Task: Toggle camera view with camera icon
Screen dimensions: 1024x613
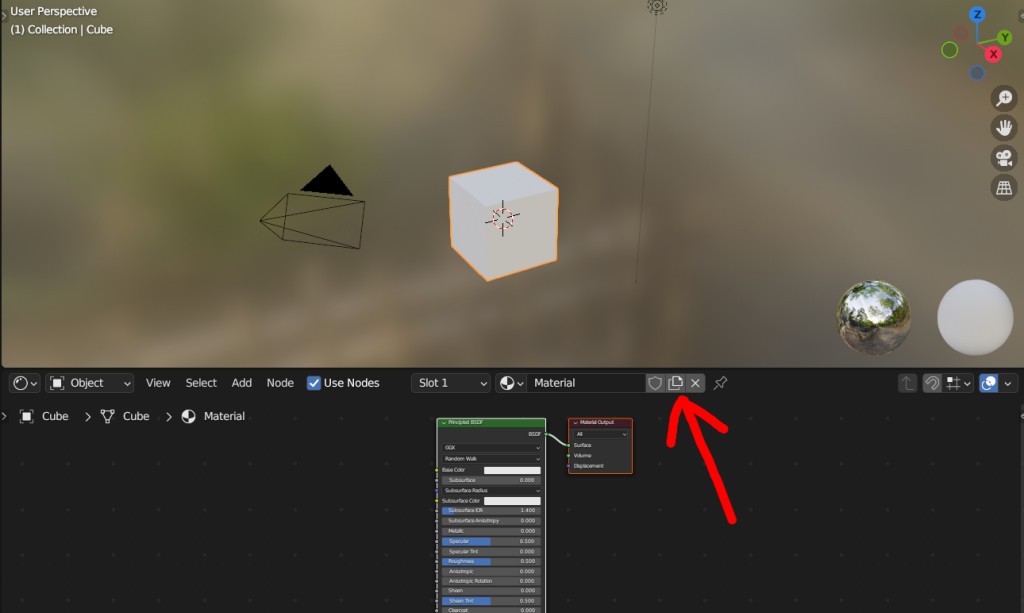Action: pos(1004,158)
